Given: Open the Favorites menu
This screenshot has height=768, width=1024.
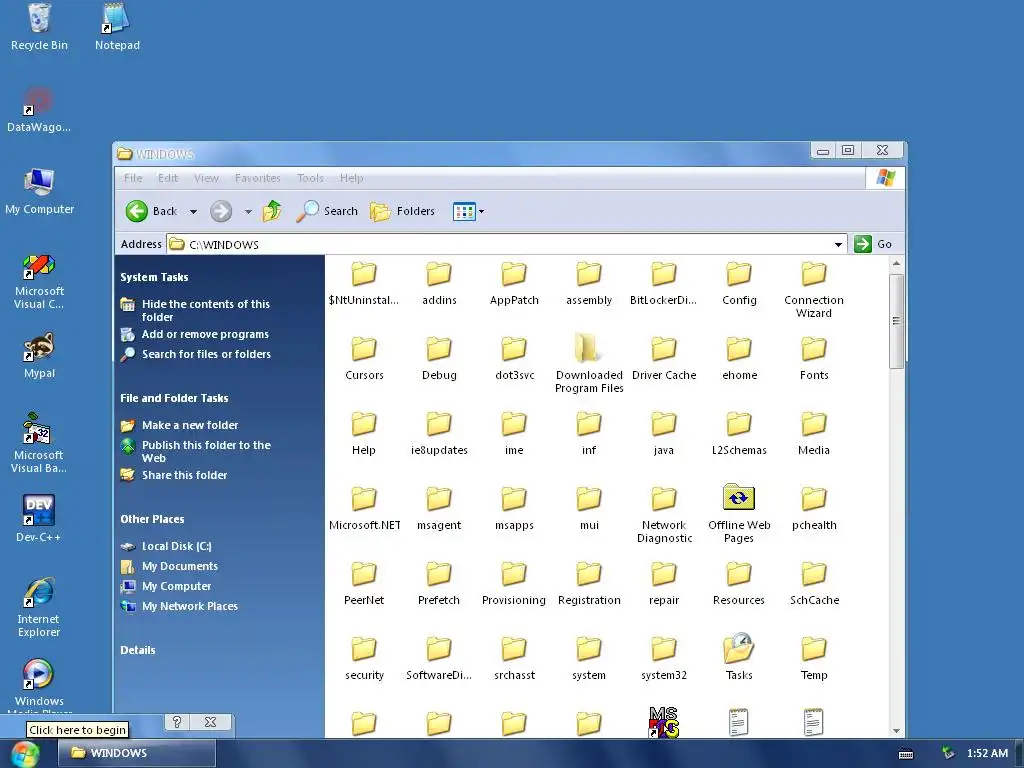Looking at the screenshot, I should point(257,178).
